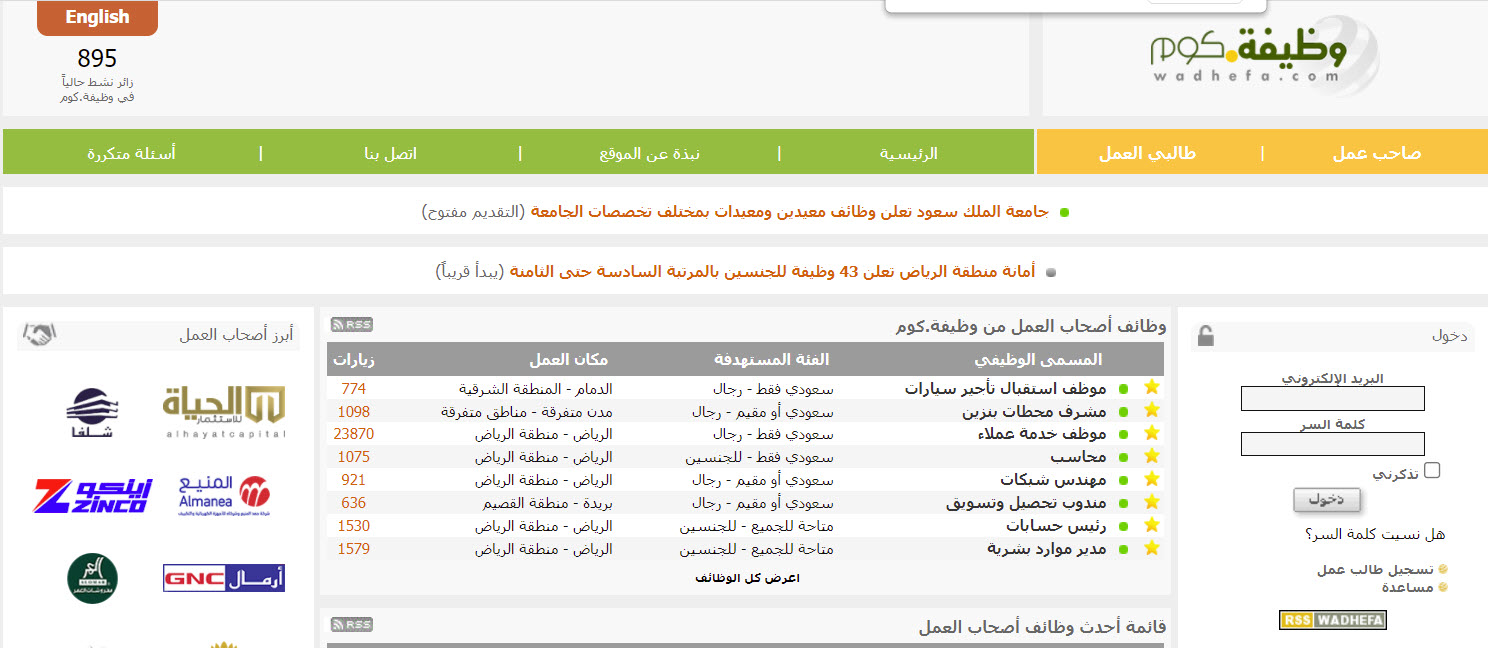Click اعرض كل الوظائف to view all jobs
The image size is (1488, 648).
(747, 578)
